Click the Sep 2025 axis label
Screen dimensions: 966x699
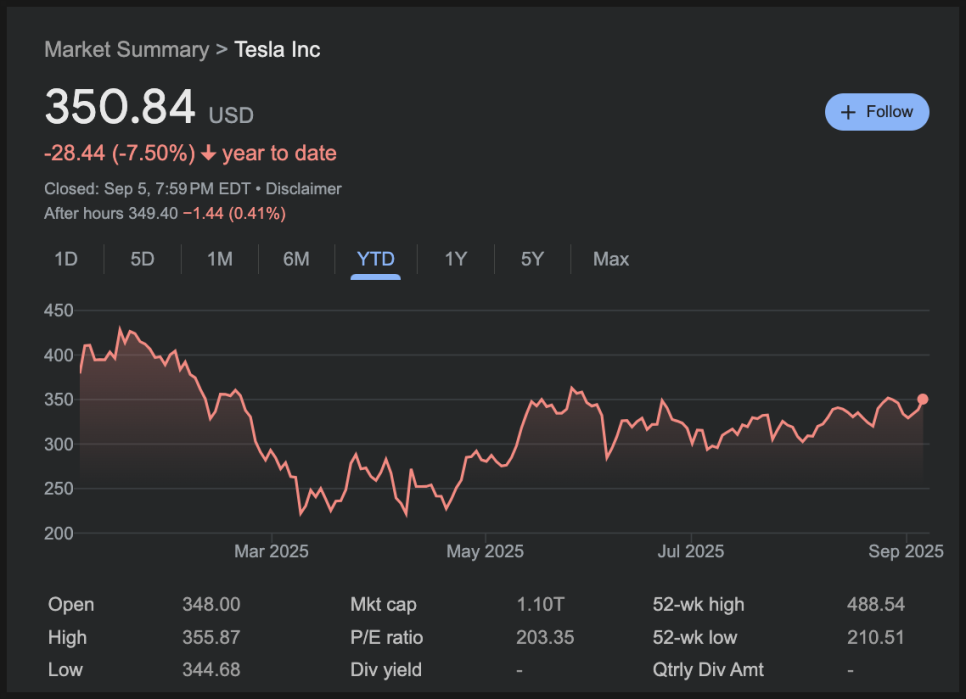pyautogui.click(x=906, y=551)
